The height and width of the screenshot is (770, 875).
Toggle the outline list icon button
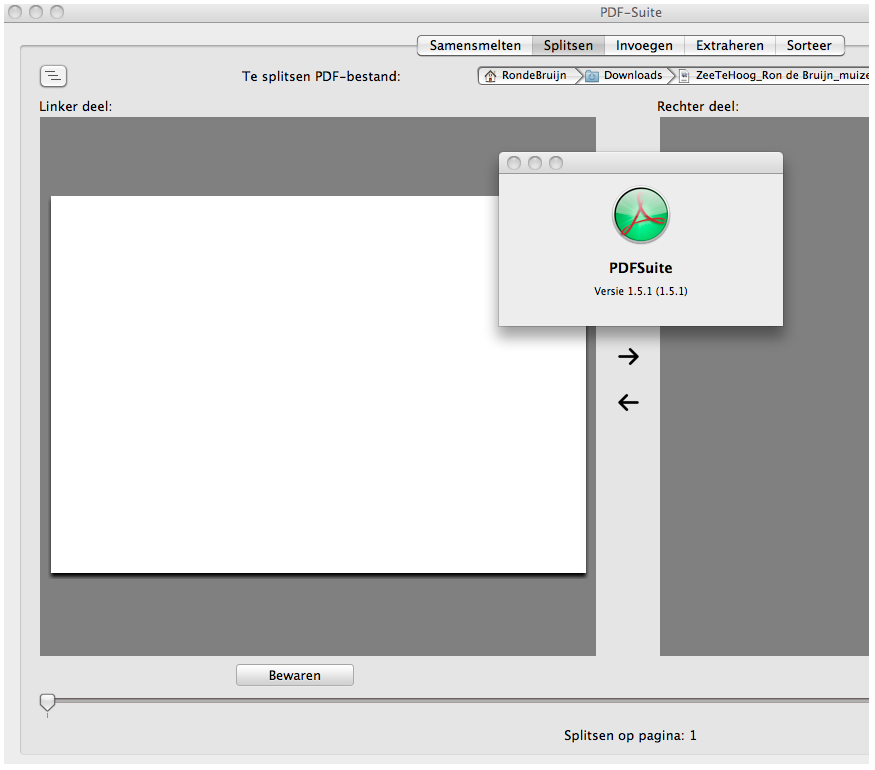click(54, 76)
